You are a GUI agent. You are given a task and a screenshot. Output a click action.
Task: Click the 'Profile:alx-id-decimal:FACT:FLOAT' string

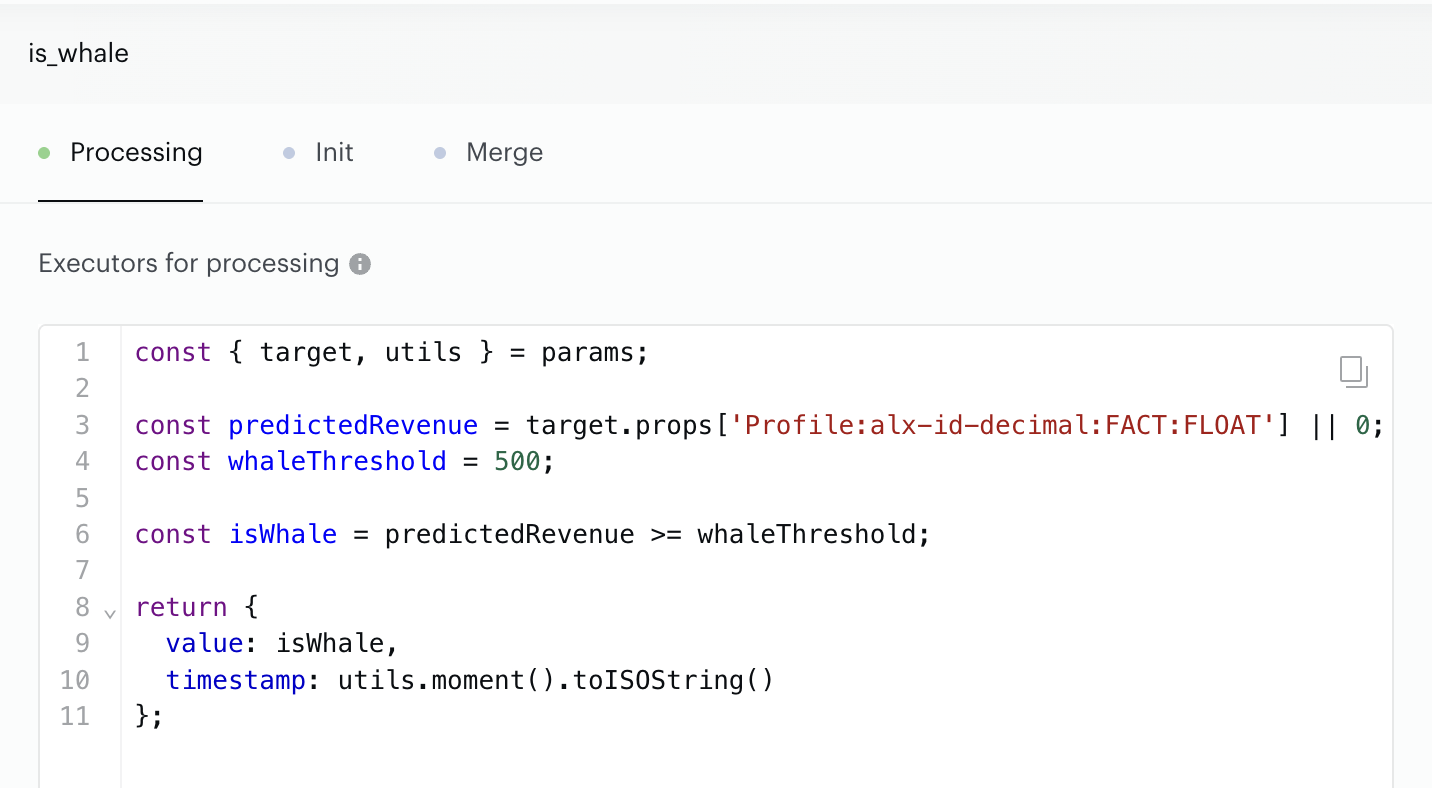pyautogui.click(x=1003, y=425)
